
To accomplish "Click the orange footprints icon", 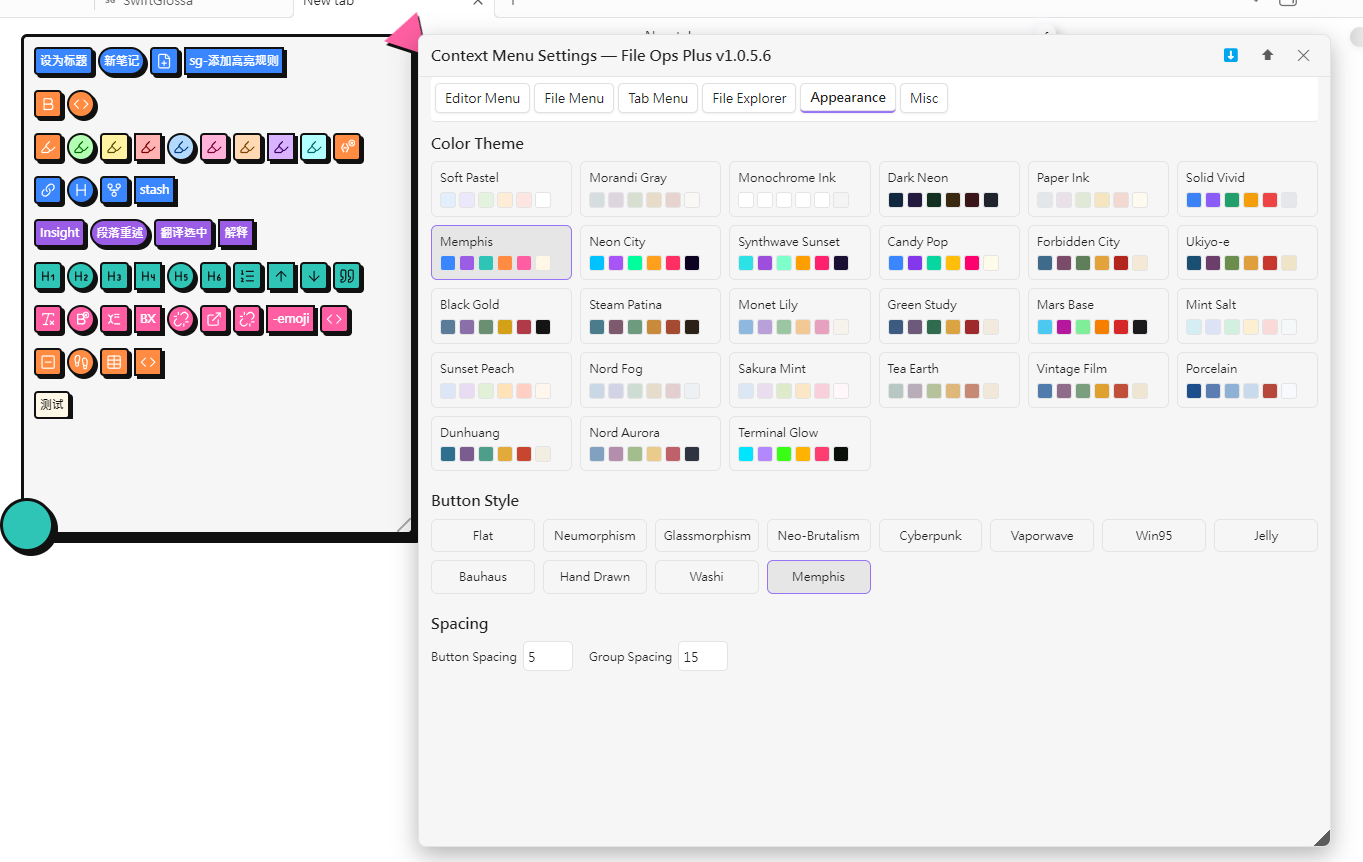I will [81, 362].
